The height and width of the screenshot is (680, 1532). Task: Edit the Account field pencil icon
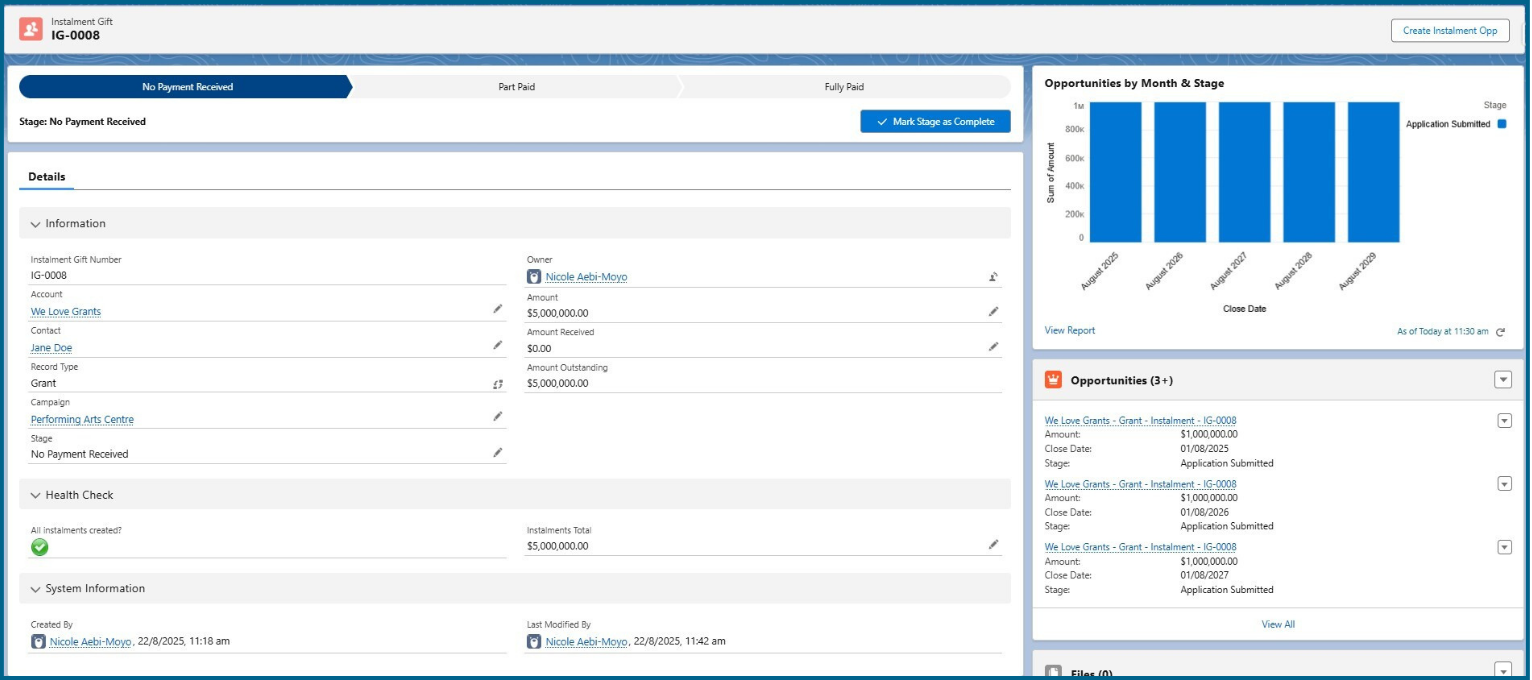497,310
